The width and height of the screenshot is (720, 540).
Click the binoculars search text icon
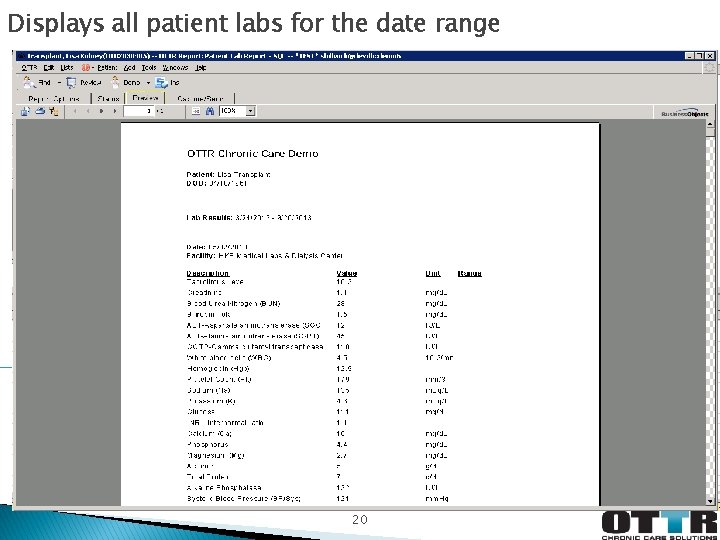pos(210,111)
